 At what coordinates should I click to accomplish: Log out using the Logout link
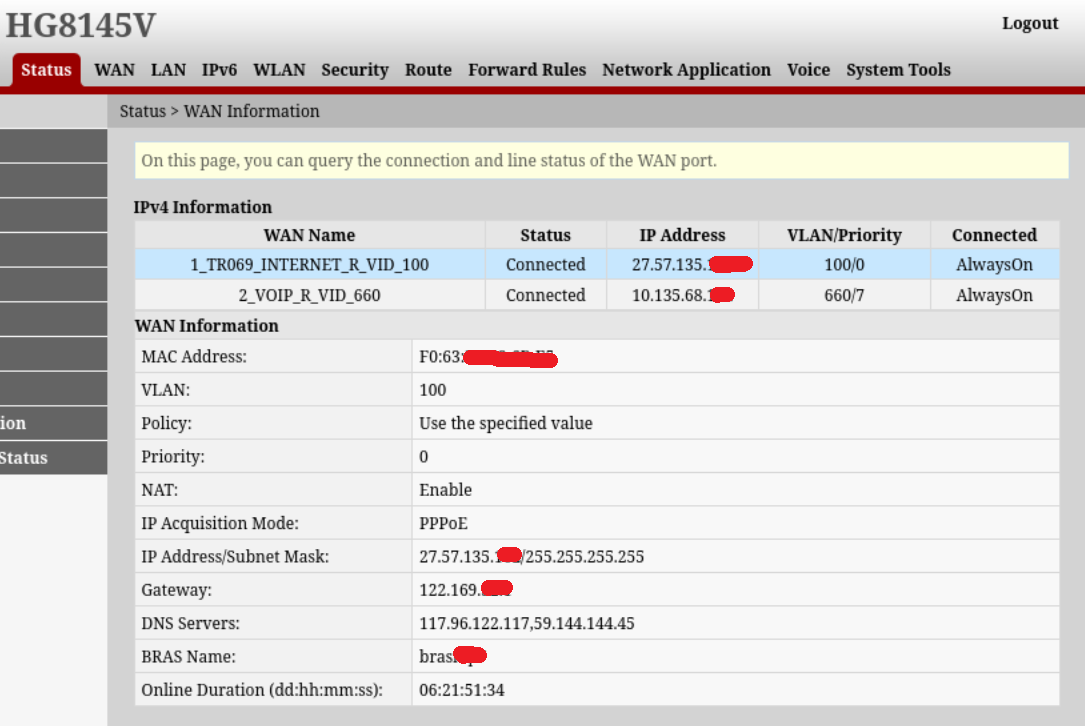click(x=1029, y=24)
